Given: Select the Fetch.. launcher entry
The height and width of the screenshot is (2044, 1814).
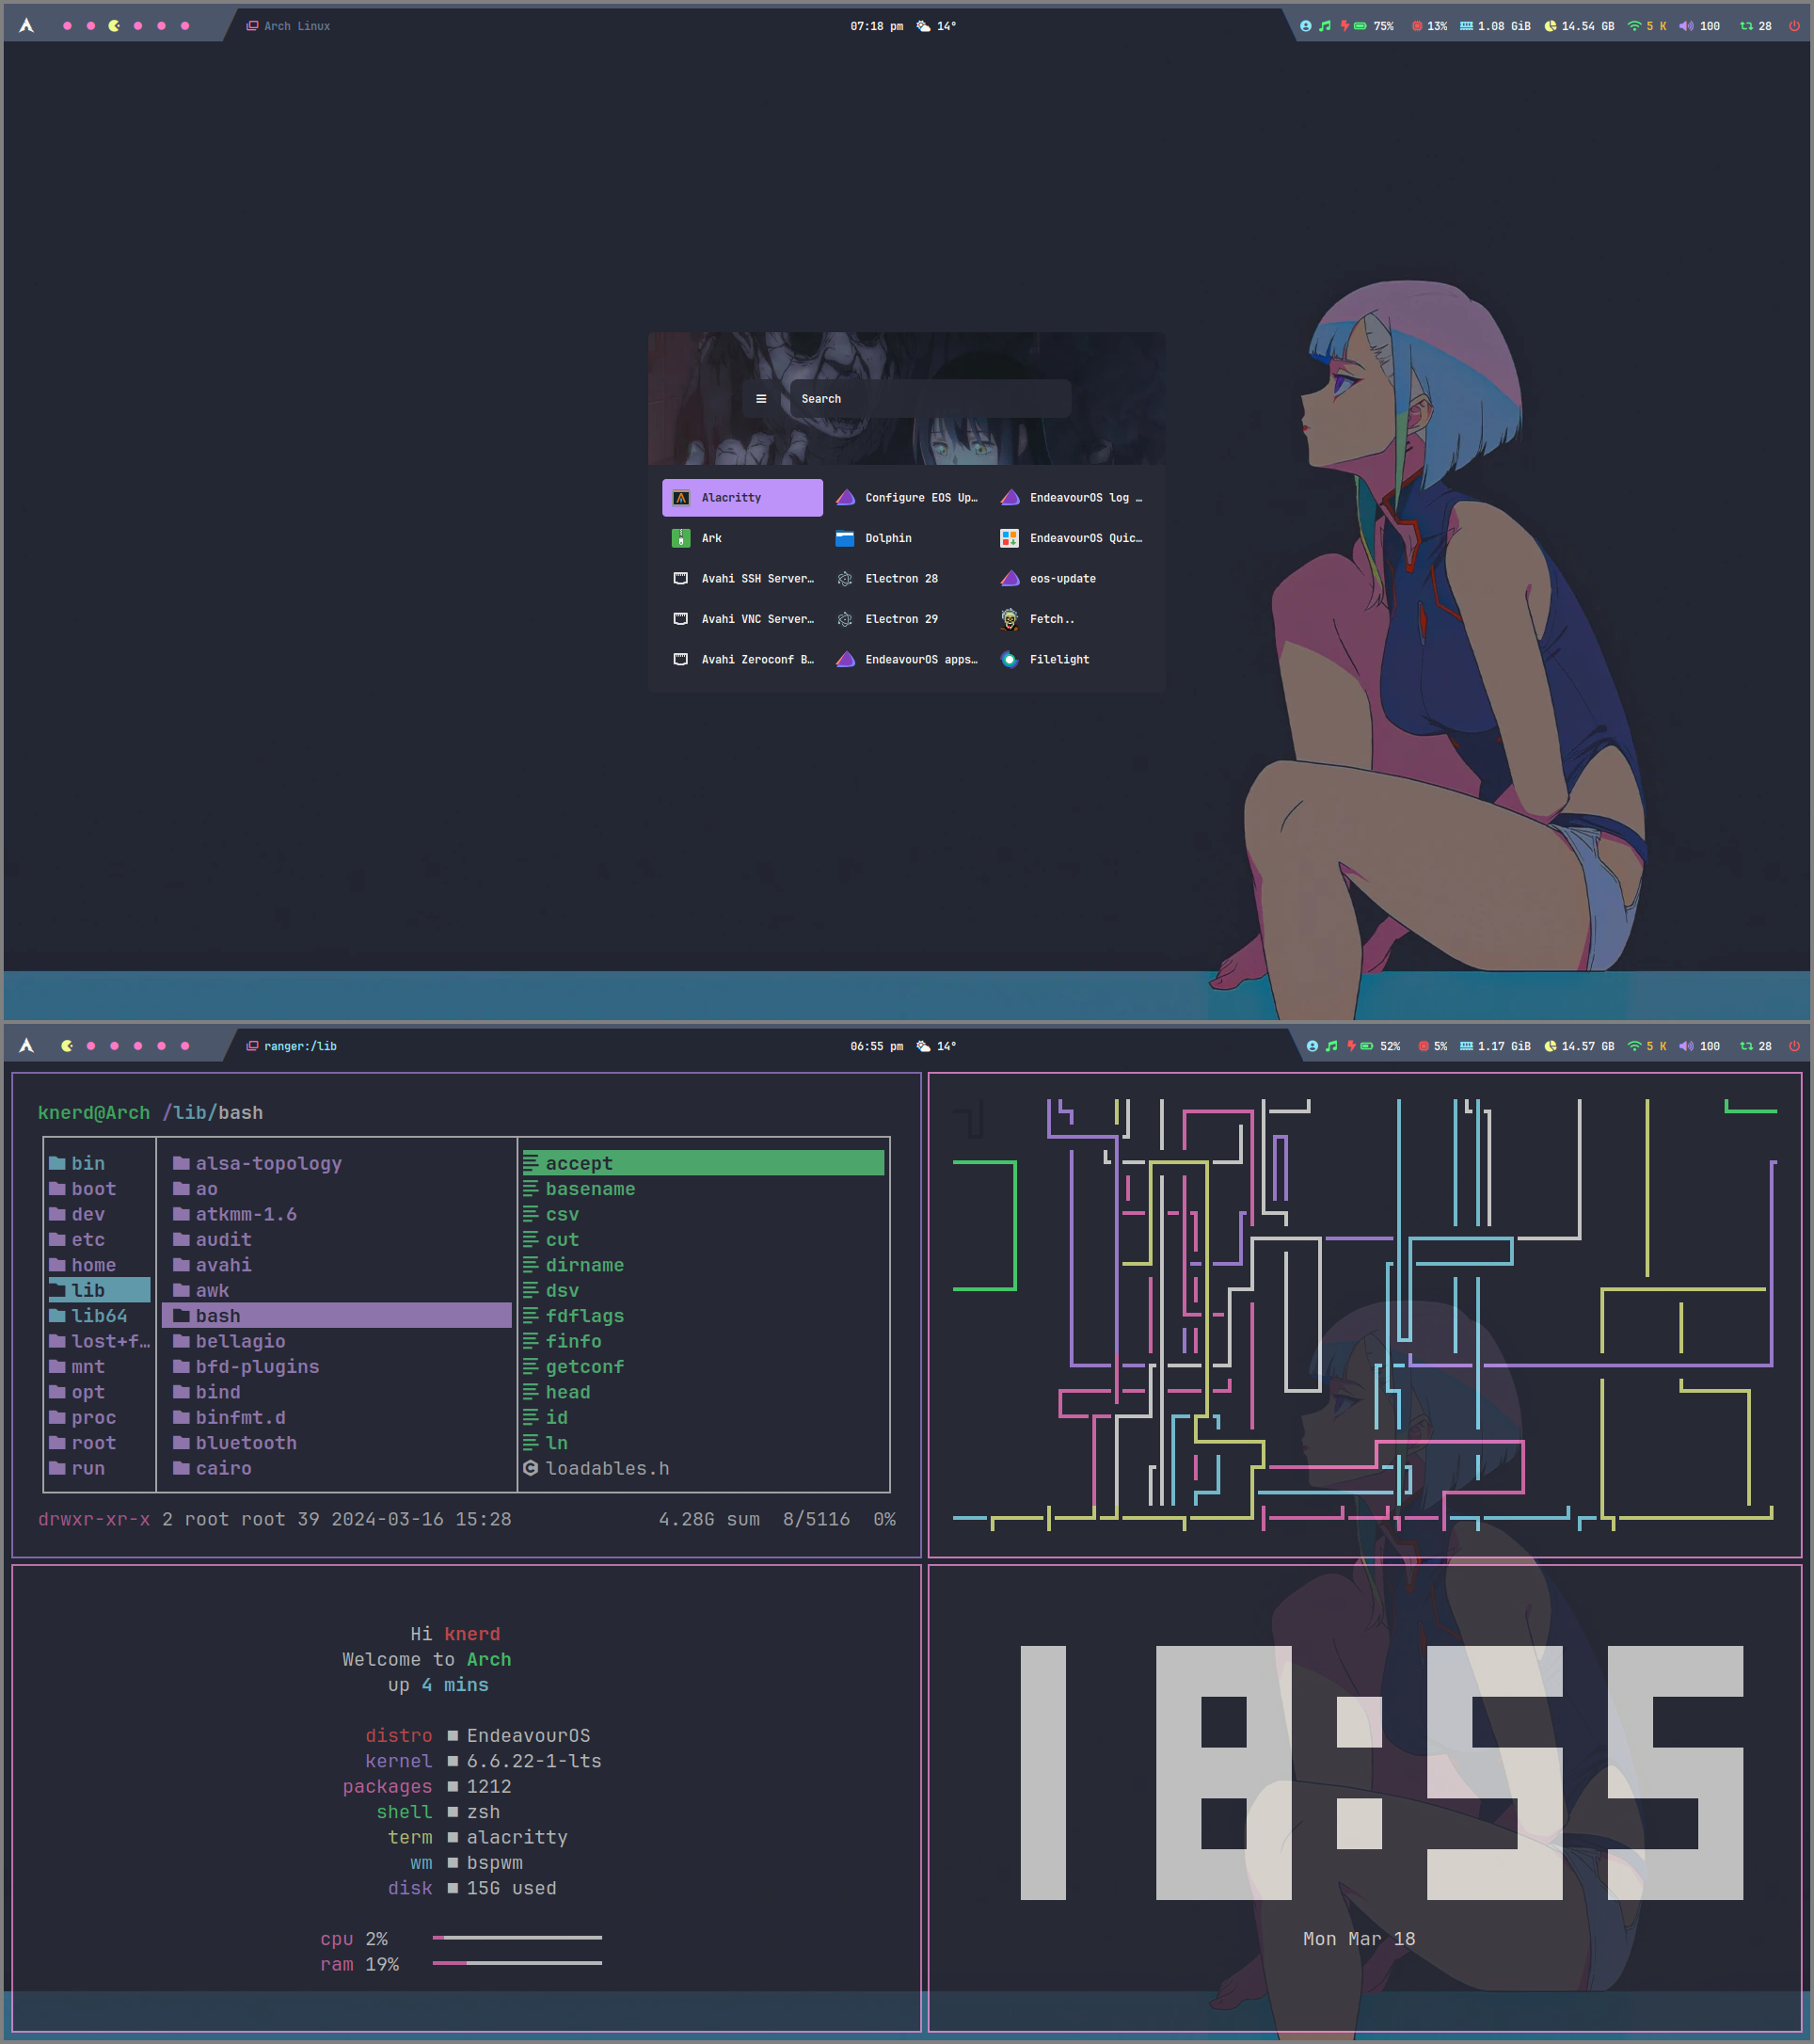Looking at the screenshot, I should [1071, 619].
